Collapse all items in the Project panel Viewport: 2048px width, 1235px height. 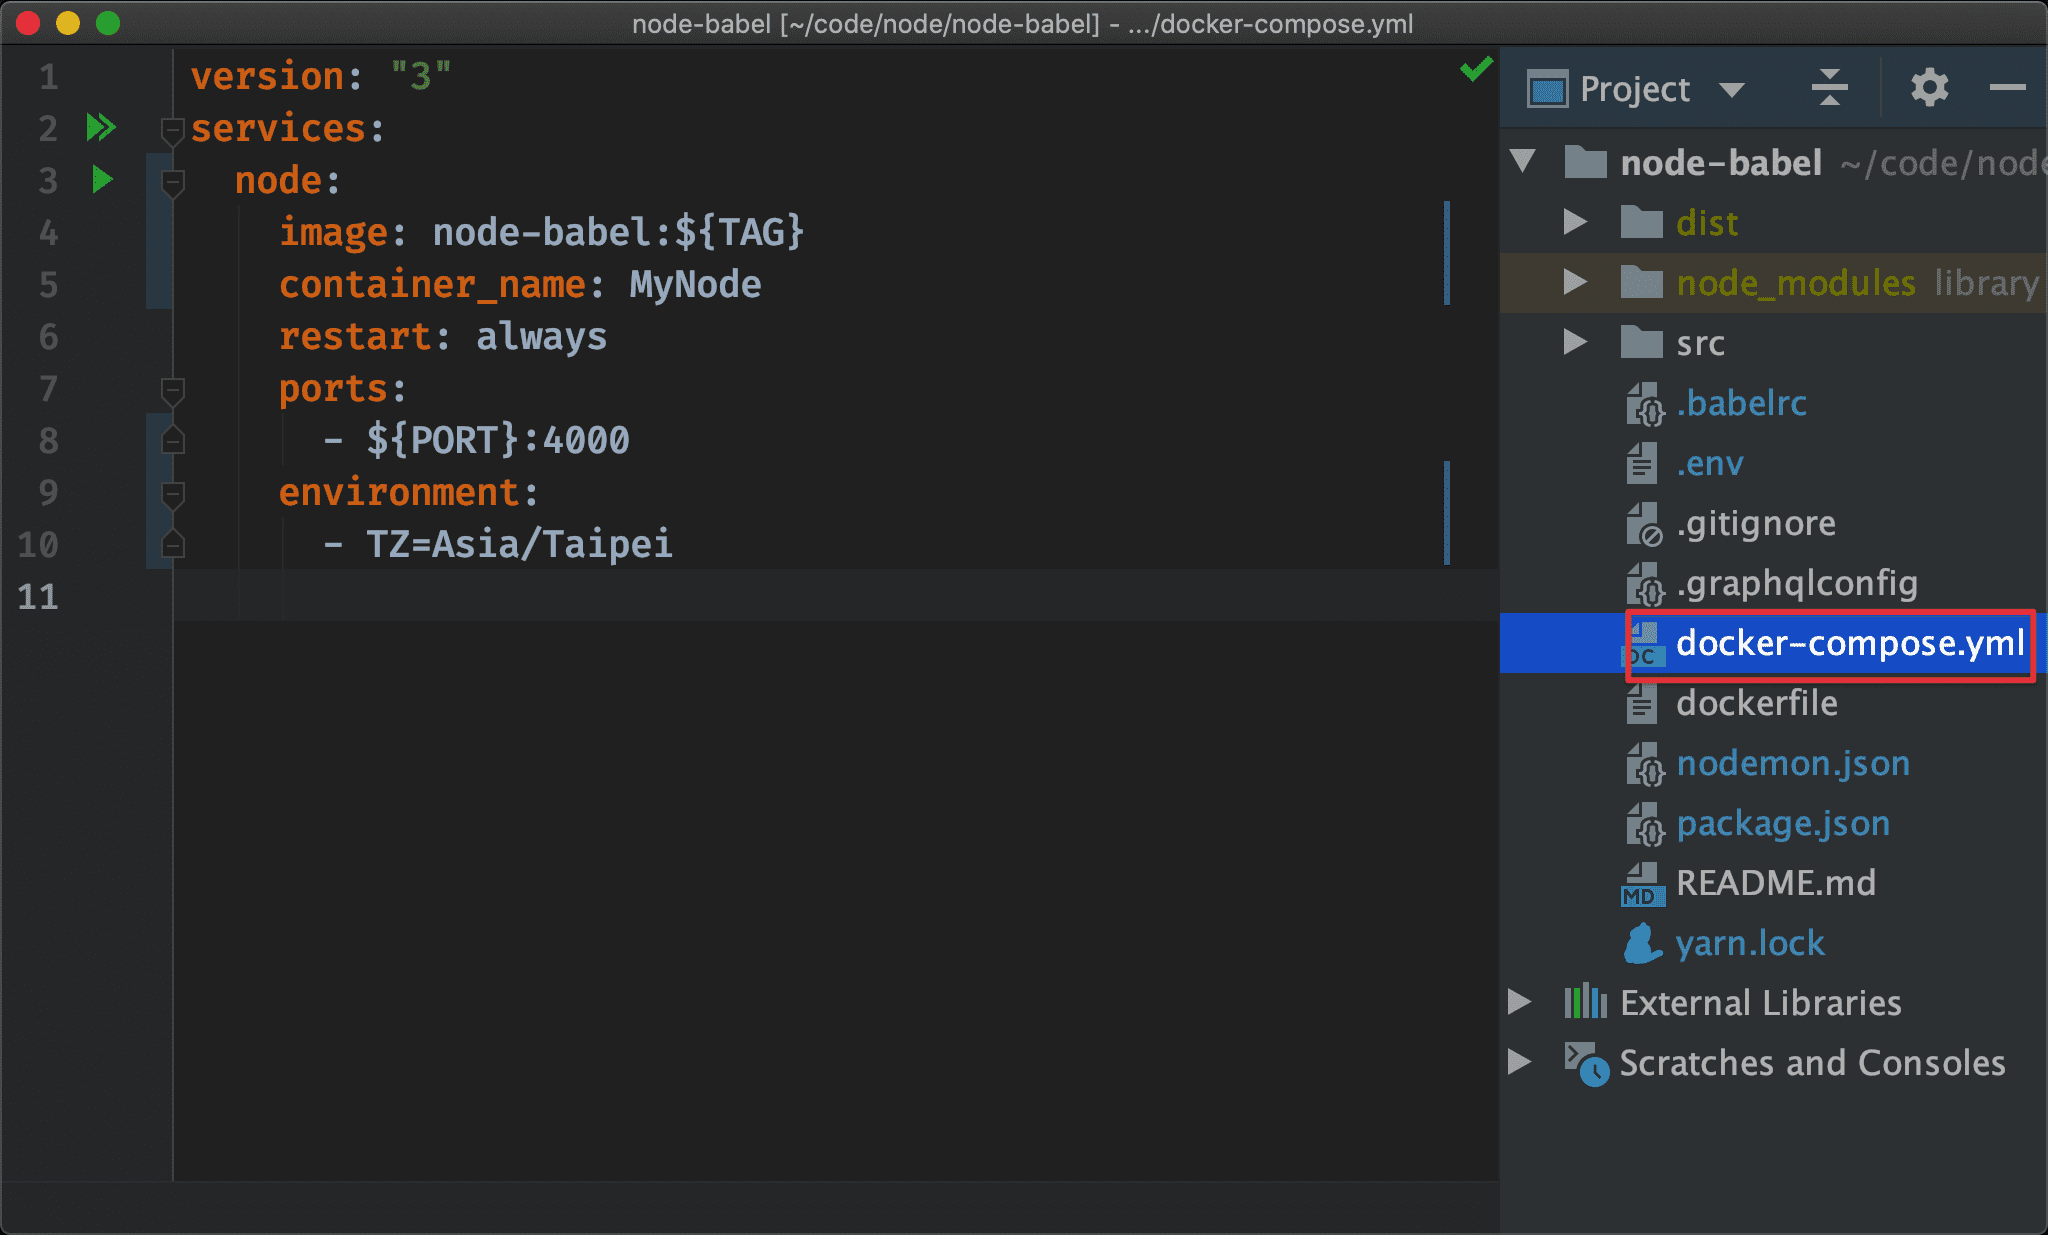click(x=1829, y=88)
